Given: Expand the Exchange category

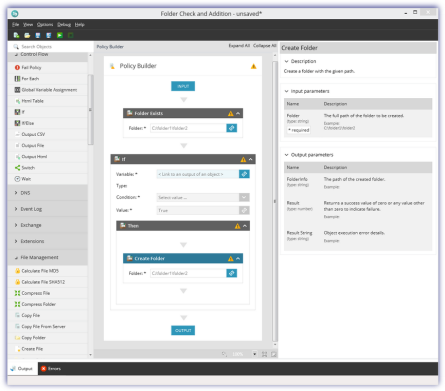Looking at the screenshot, I should 16,225.
